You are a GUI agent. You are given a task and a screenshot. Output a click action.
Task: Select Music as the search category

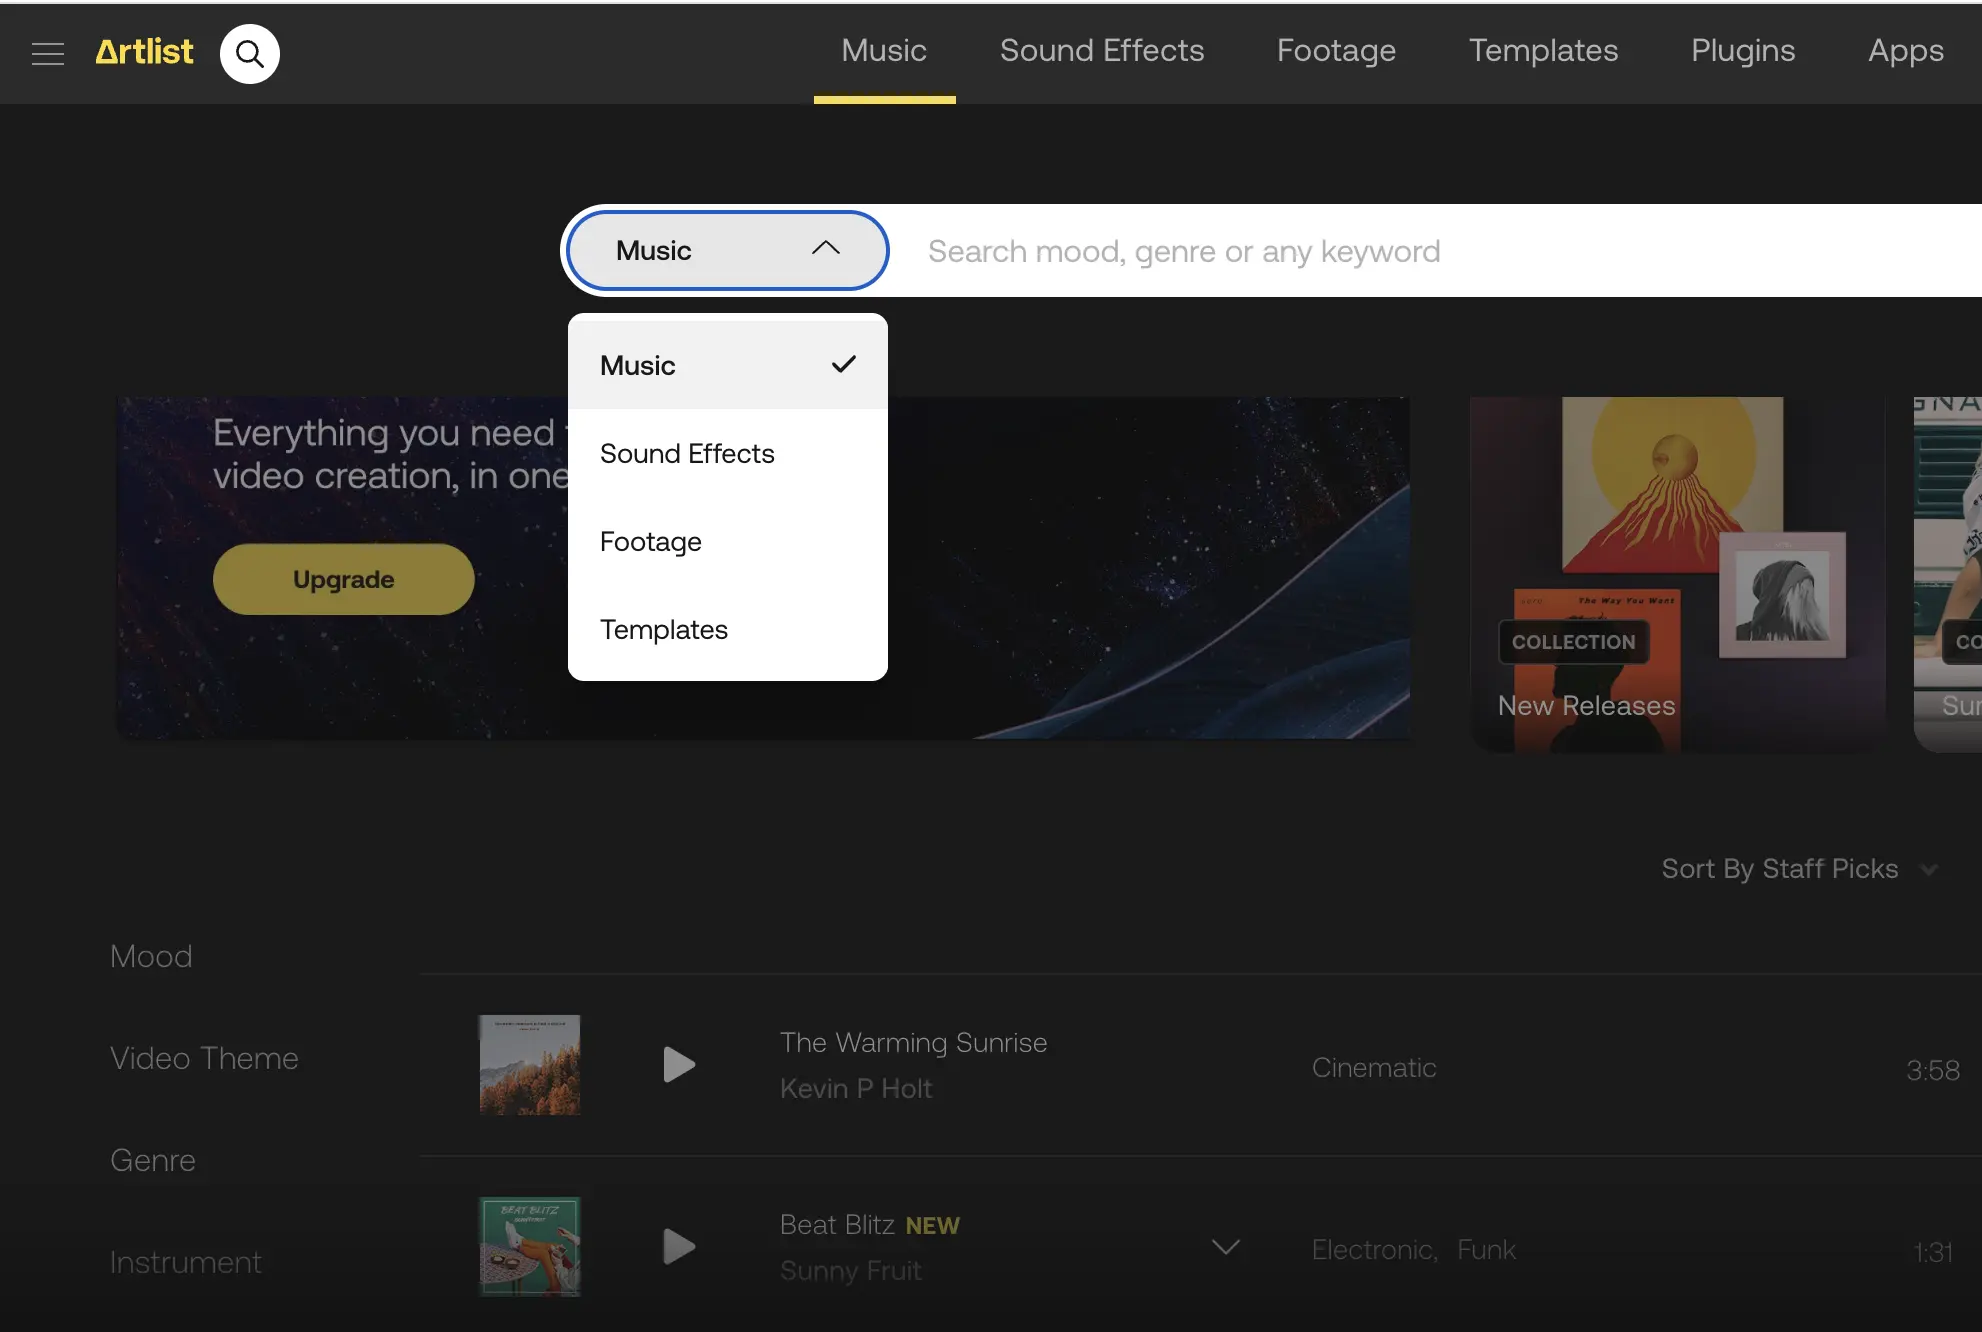point(638,365)
